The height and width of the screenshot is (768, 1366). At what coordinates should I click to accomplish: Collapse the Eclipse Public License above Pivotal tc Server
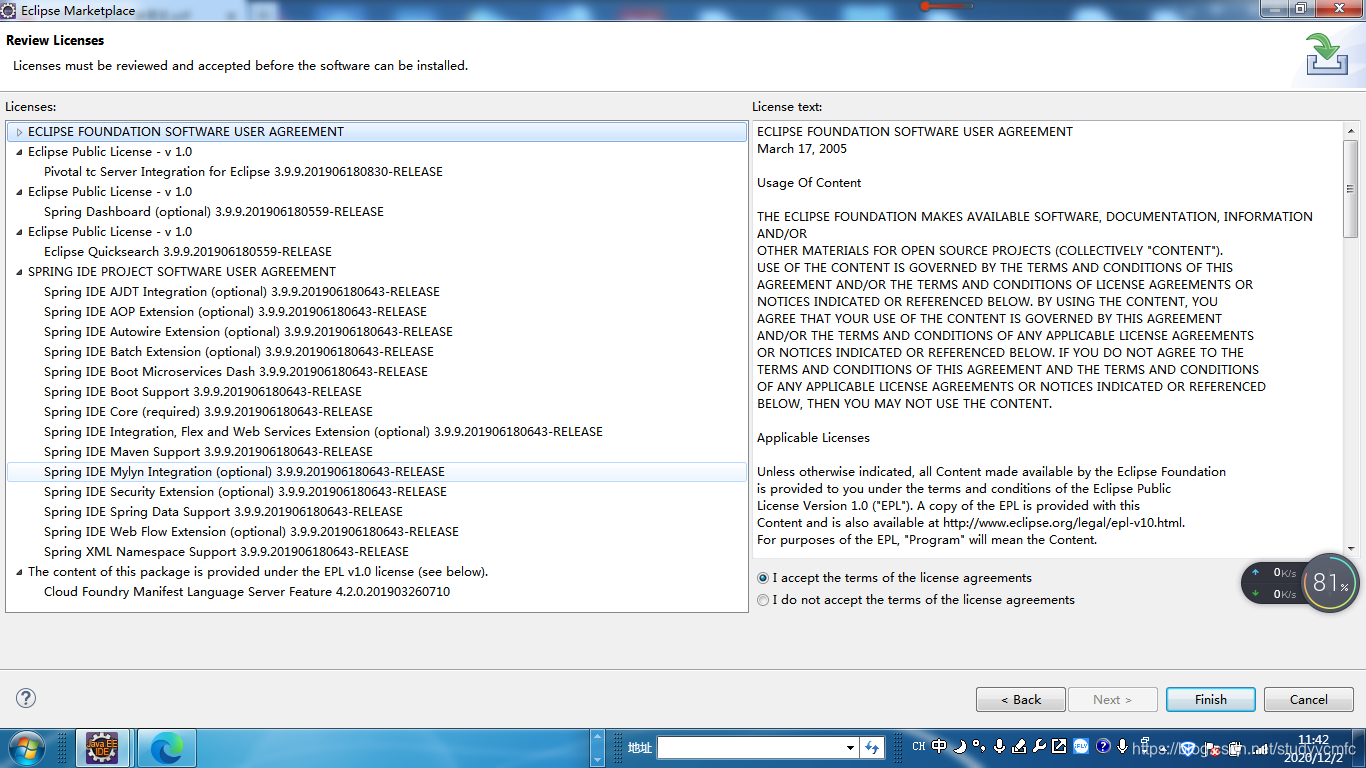[x=19, y=152]
